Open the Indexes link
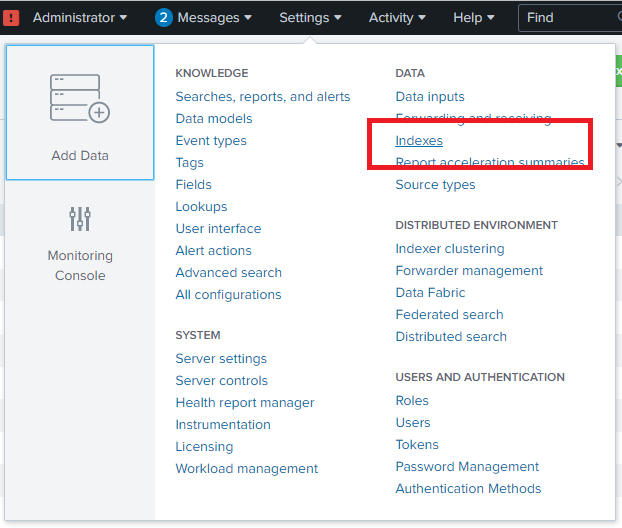This screenshot has height=528, width=622. coord(419,141)
